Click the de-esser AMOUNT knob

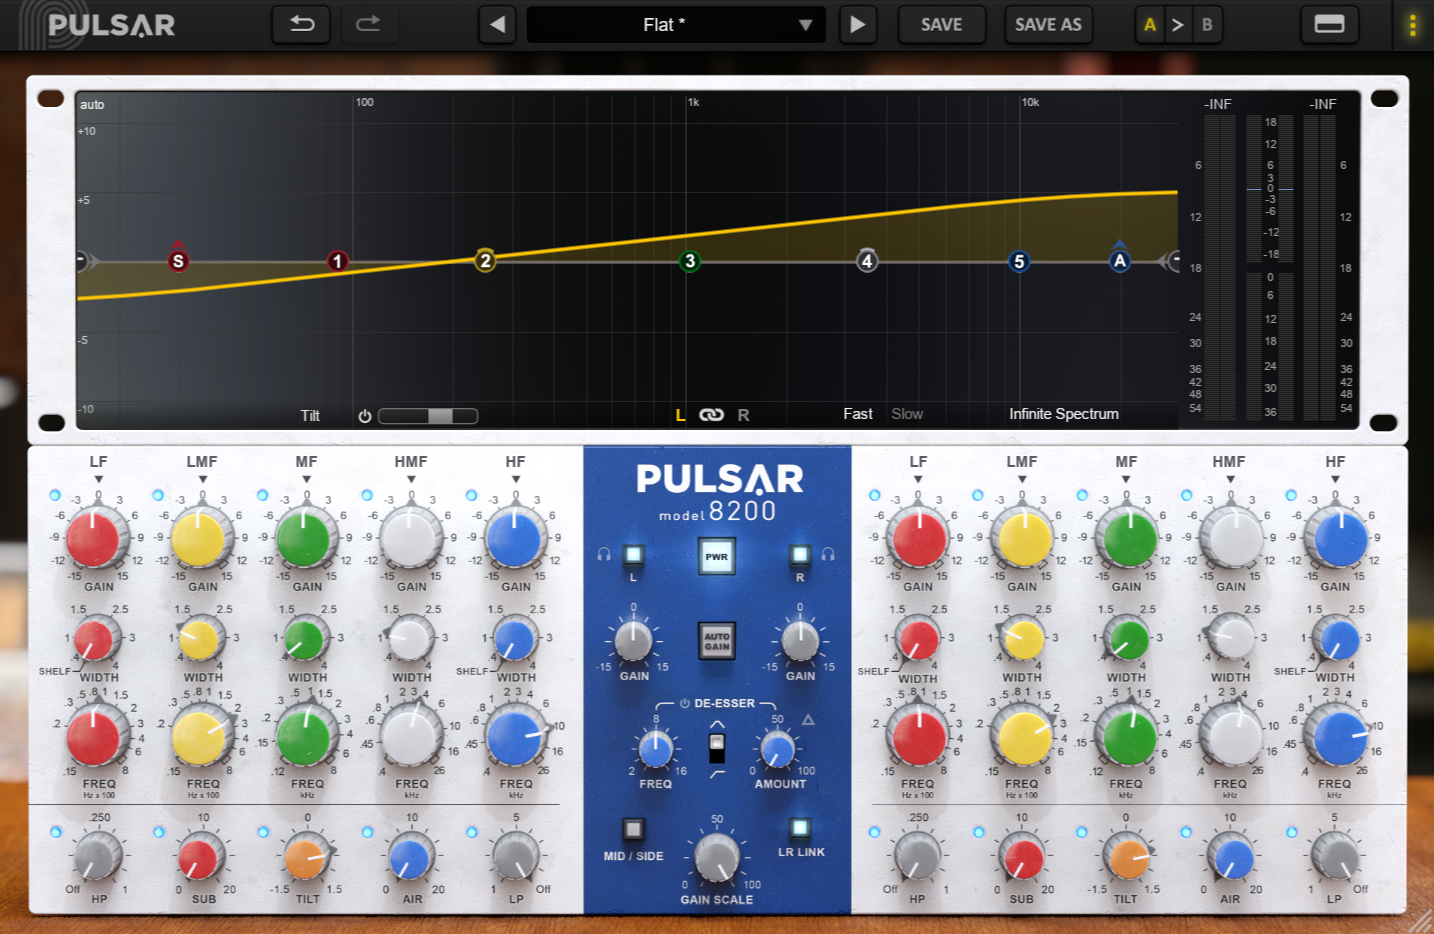[778, 749]
